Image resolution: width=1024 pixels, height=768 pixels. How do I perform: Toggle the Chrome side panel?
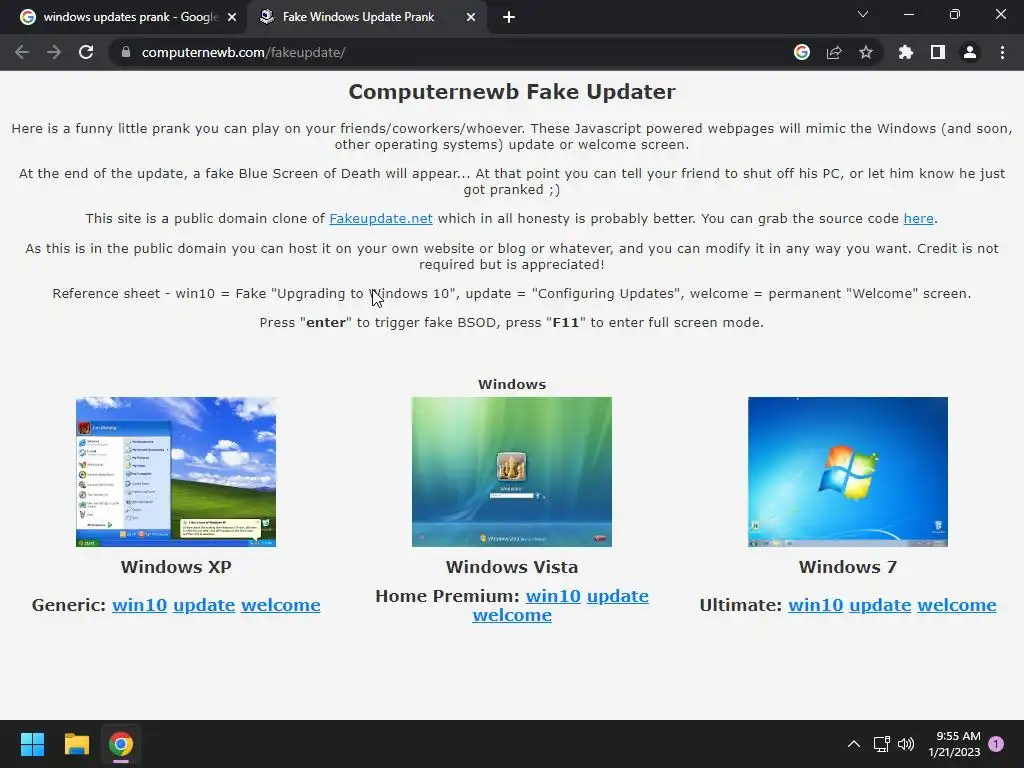click(938, 52)
